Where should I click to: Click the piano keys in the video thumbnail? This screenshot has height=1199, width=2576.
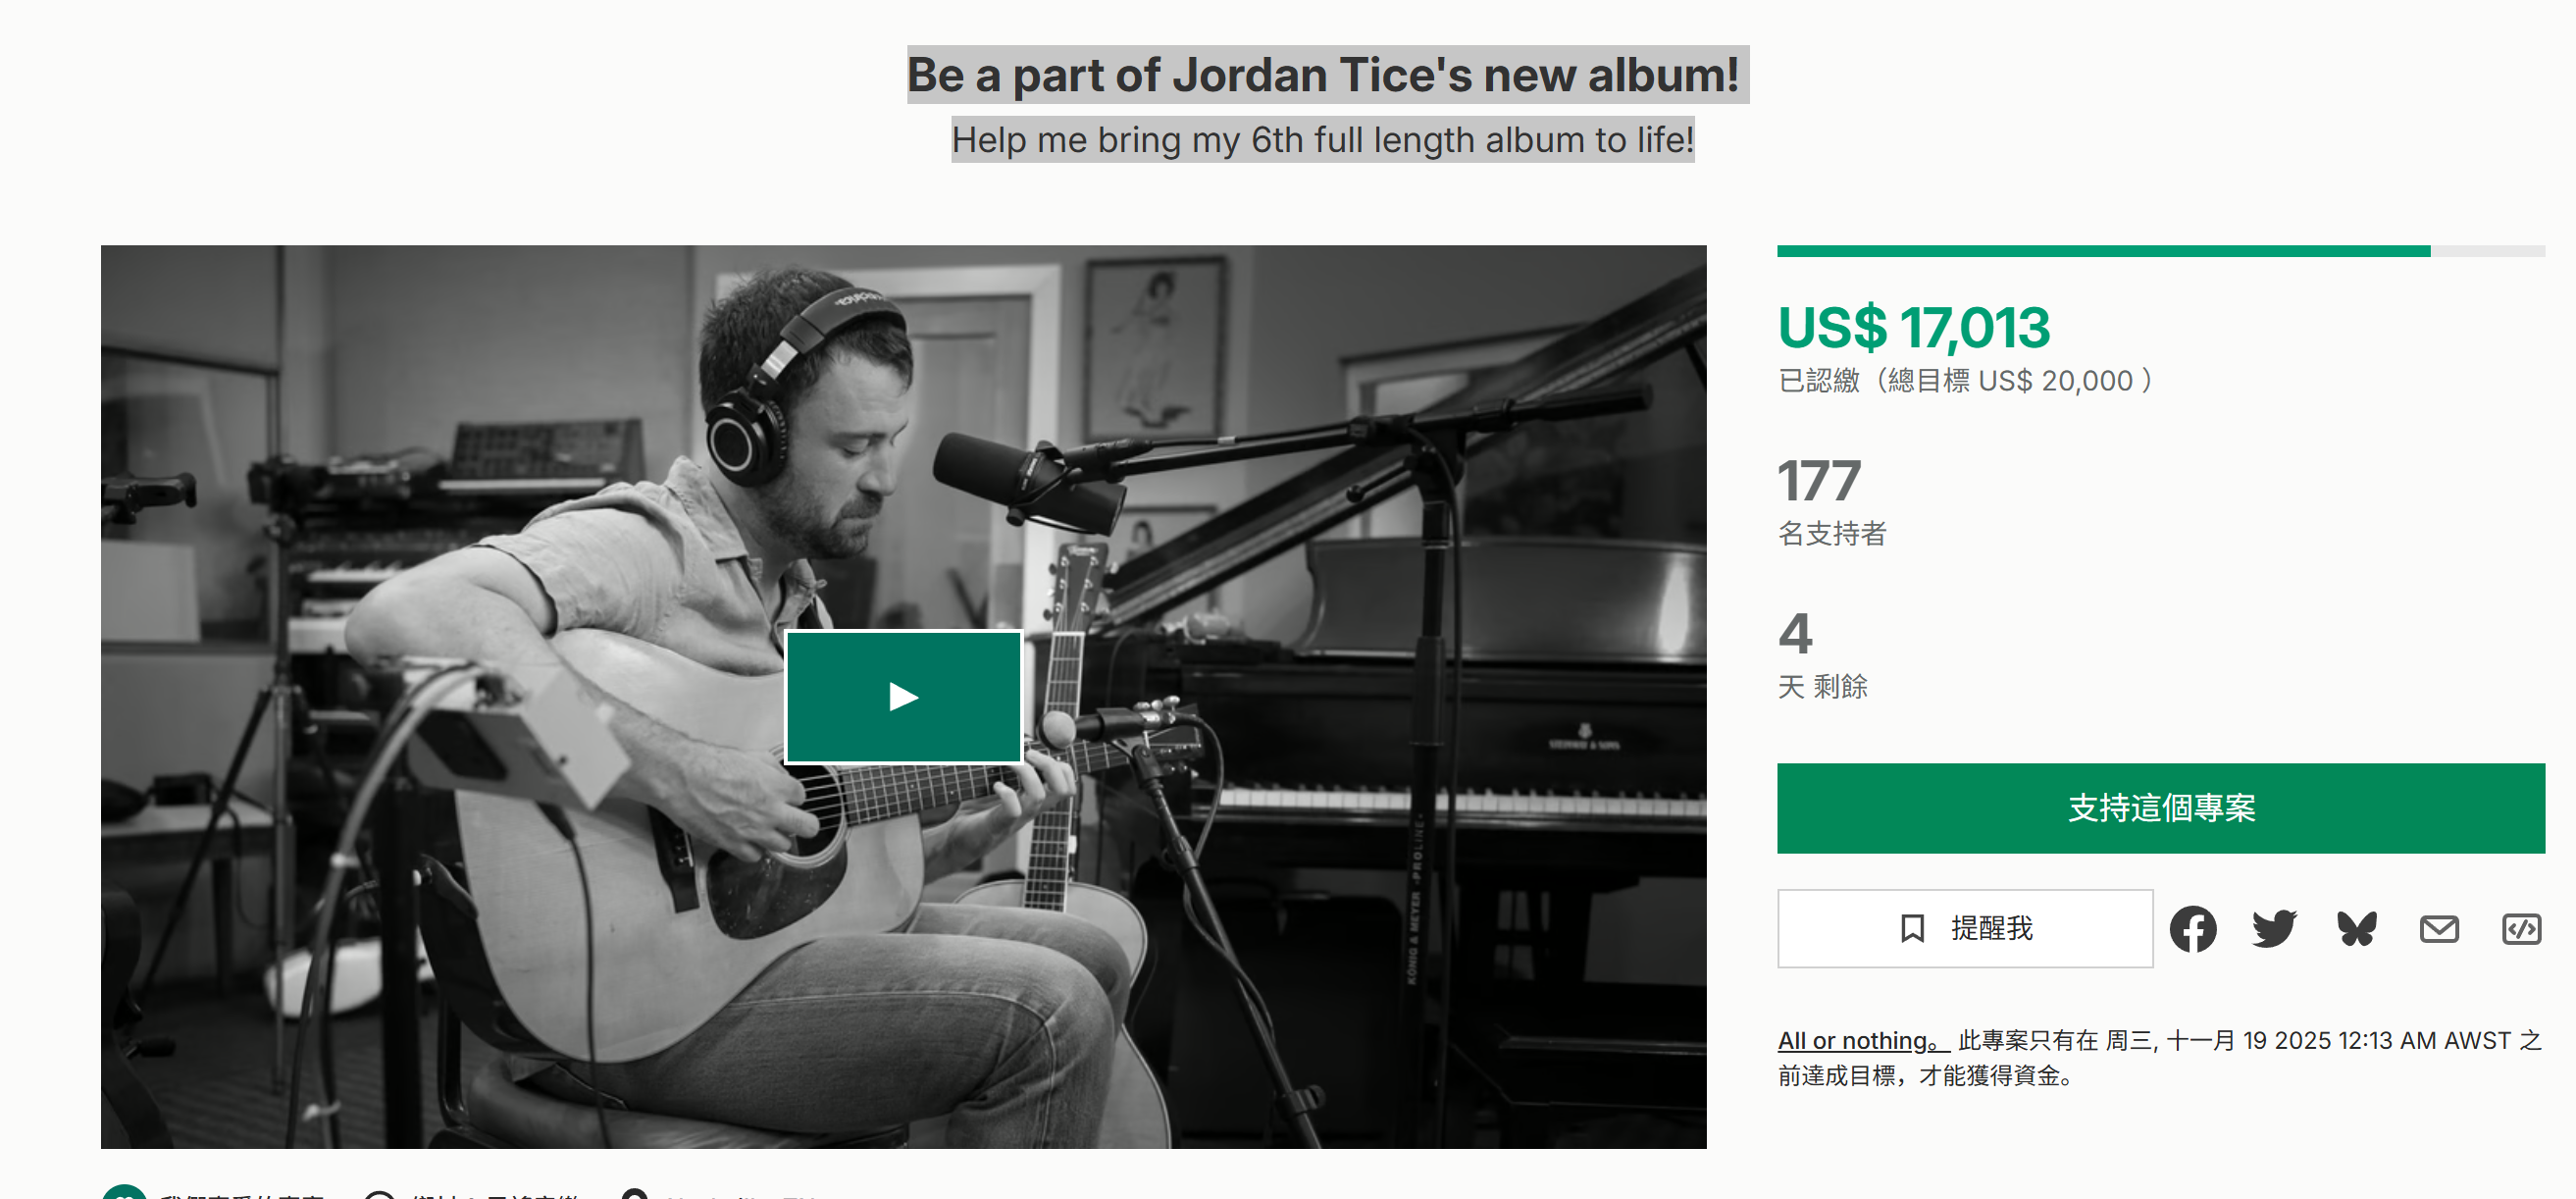tap(1450, 800)
